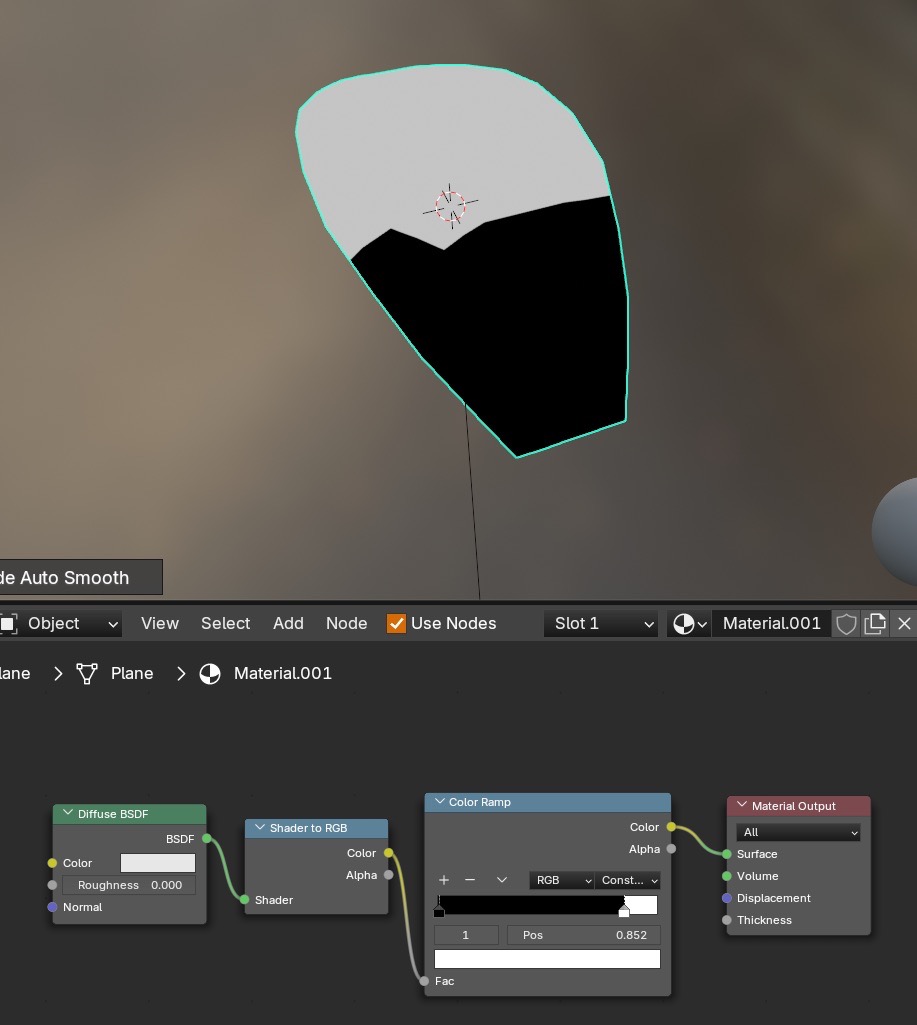Click Material.001 in the breadcrumb path
The image size is (917, 1025).
pos(282,673)
